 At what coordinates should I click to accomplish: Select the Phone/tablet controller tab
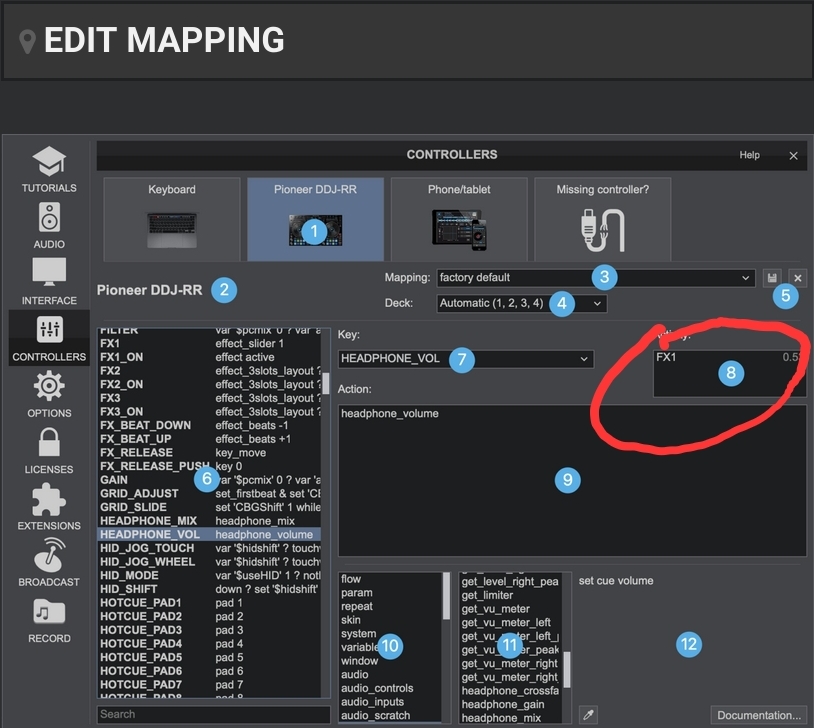(x=459, y=219)
